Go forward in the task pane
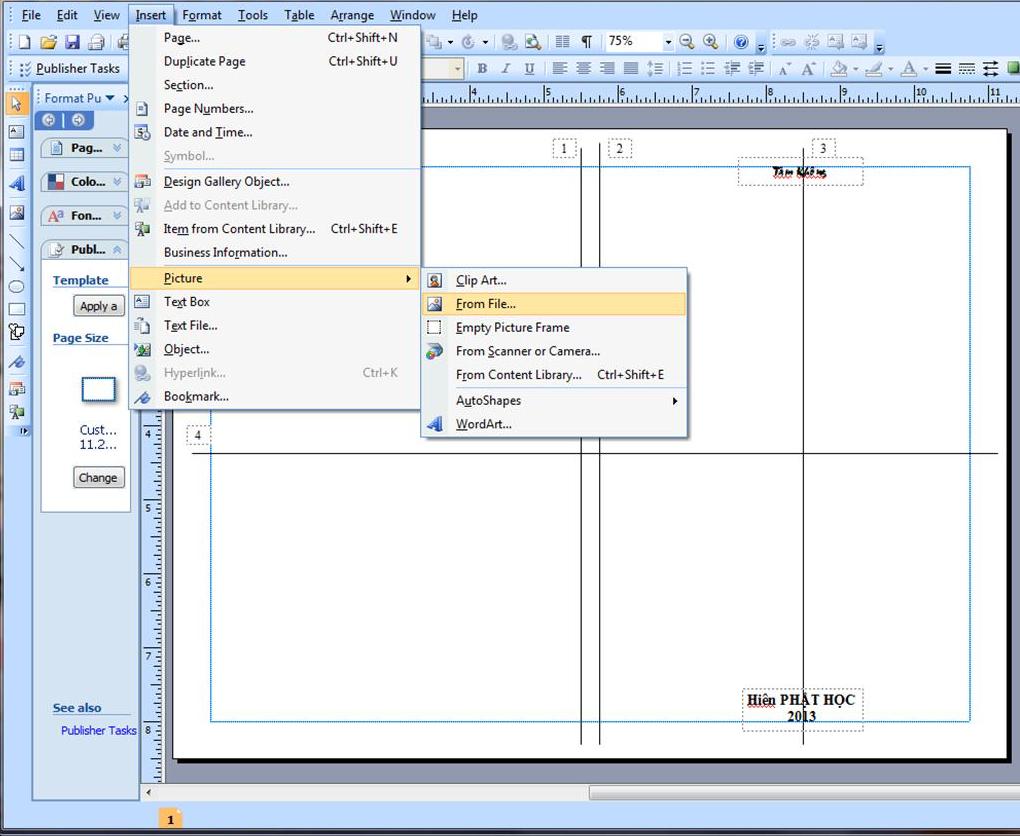The width and height of the screenshot is (1020, 836). tap(78, 120)
